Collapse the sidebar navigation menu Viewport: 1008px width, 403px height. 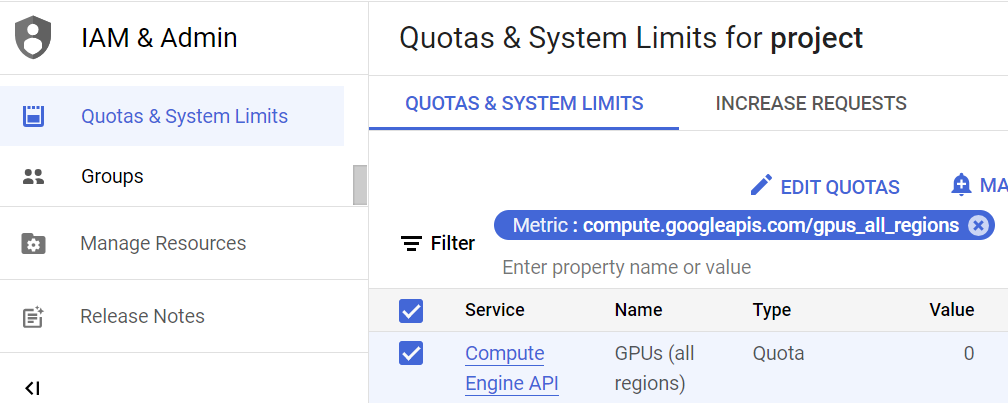coord(32,388)
